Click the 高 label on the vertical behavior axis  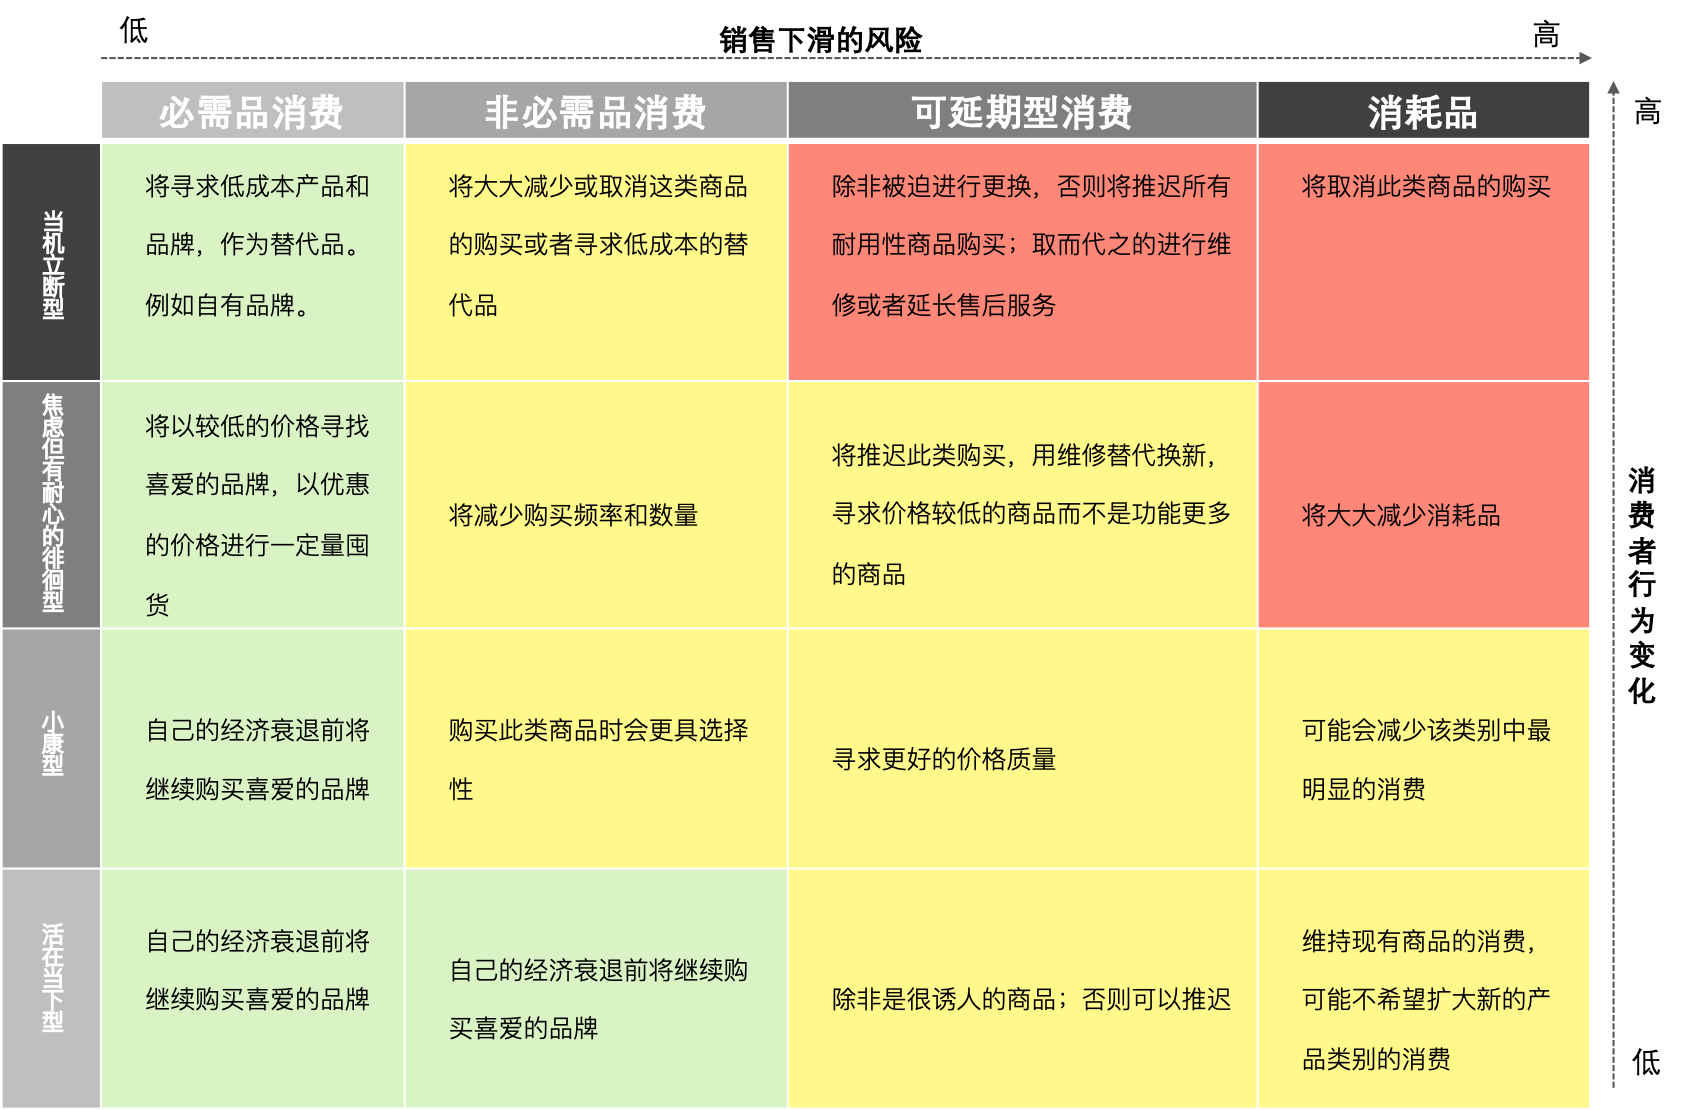[1647, 111]
